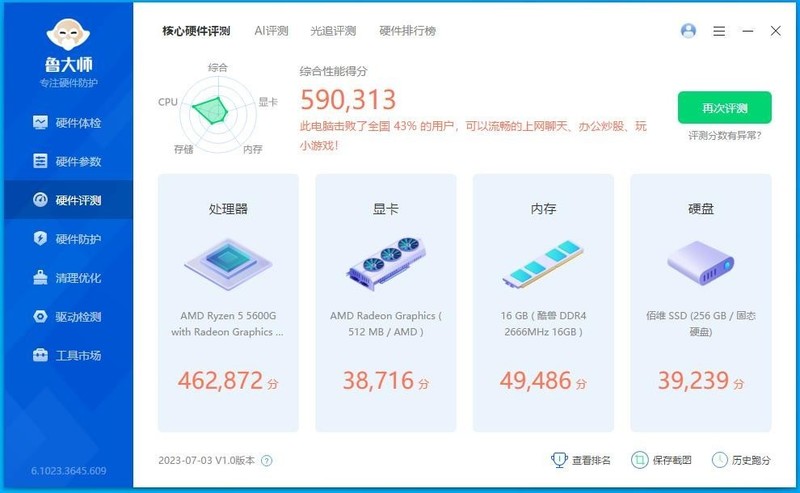
Task: Click the 评测分数有异常? link
Action: pos(724,136)
